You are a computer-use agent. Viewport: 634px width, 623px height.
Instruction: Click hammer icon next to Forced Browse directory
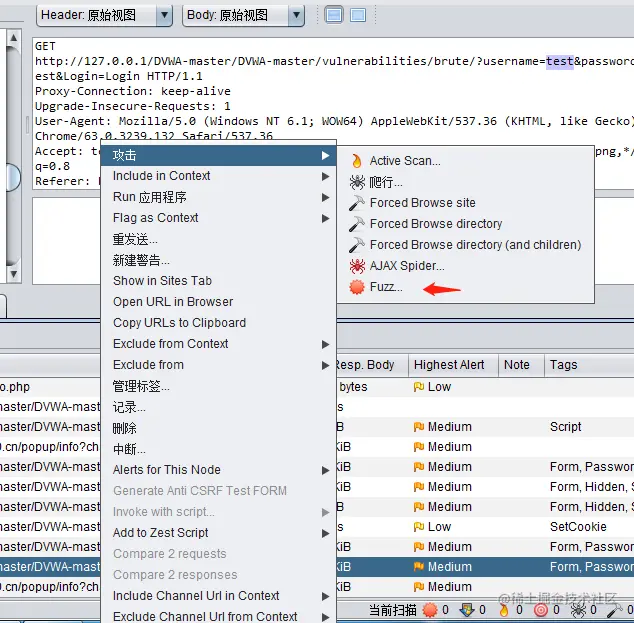pos(357,224)
